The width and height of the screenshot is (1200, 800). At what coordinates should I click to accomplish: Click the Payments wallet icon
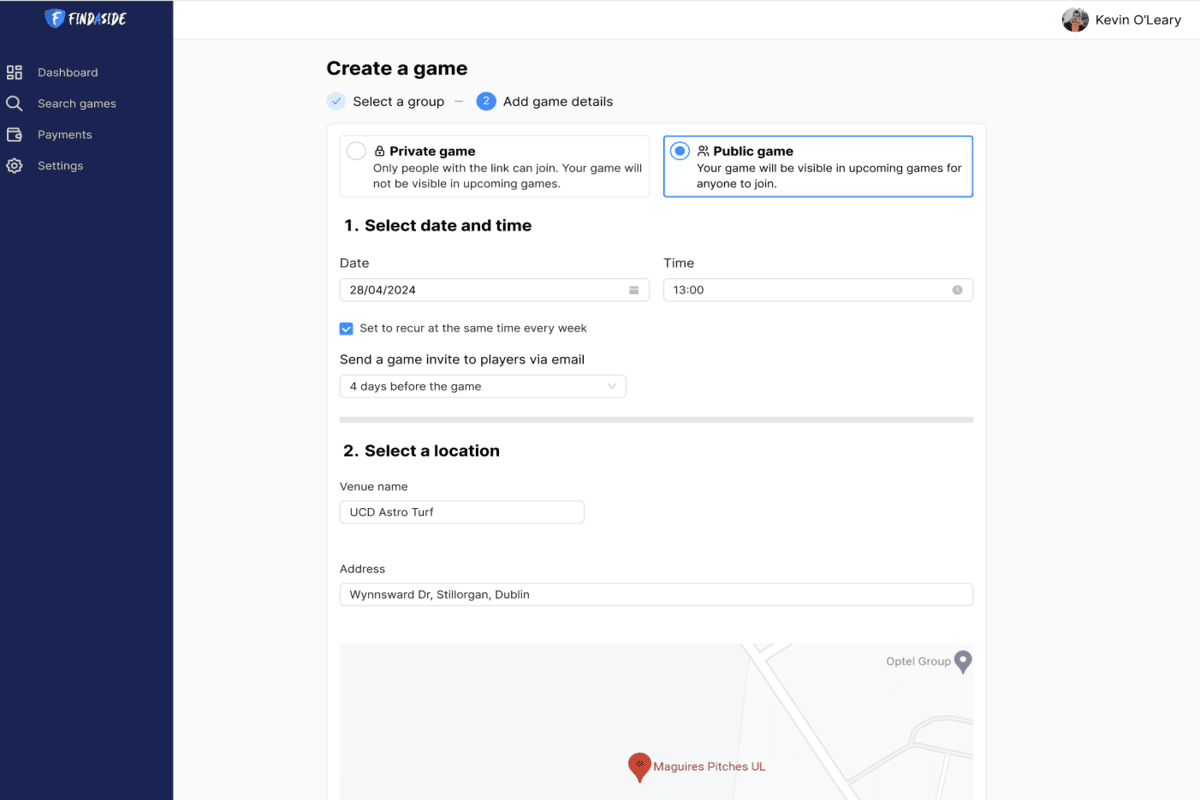click(14, 134)
